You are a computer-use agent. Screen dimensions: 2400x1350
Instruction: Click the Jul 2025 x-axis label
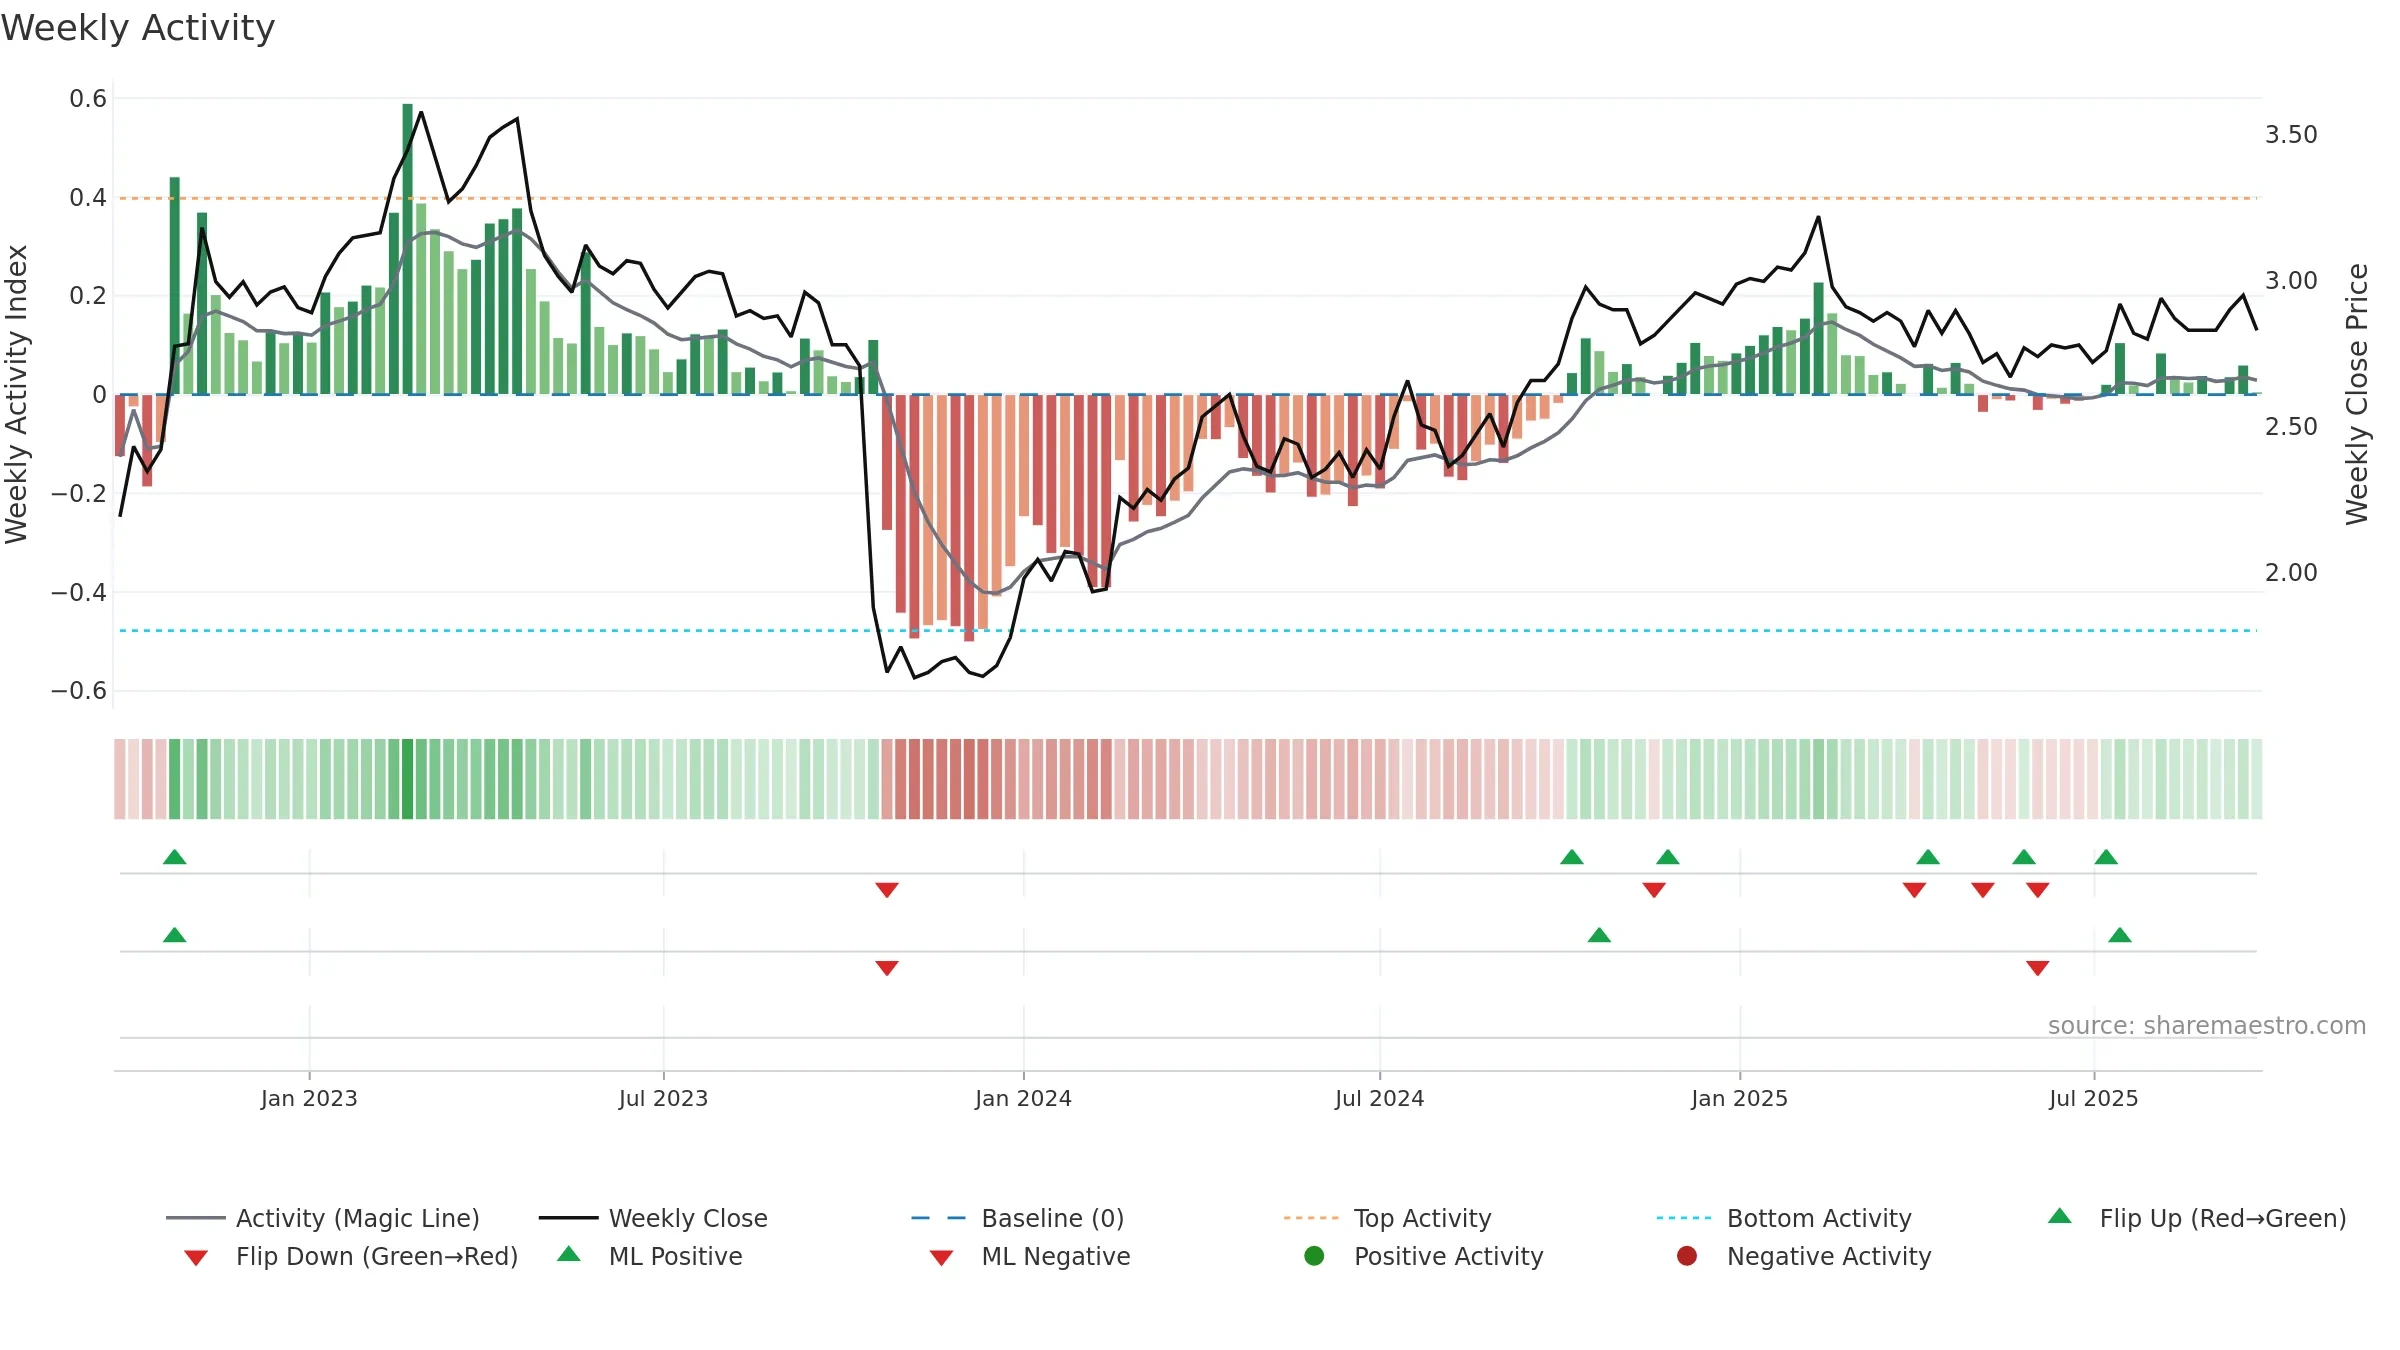[x=2093, y=1099]
